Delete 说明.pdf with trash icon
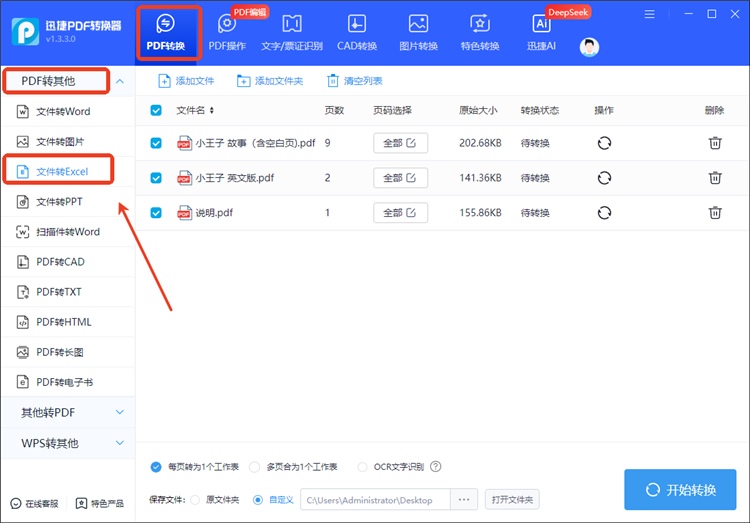Screen dimensions: 750x523 point(715,212)
